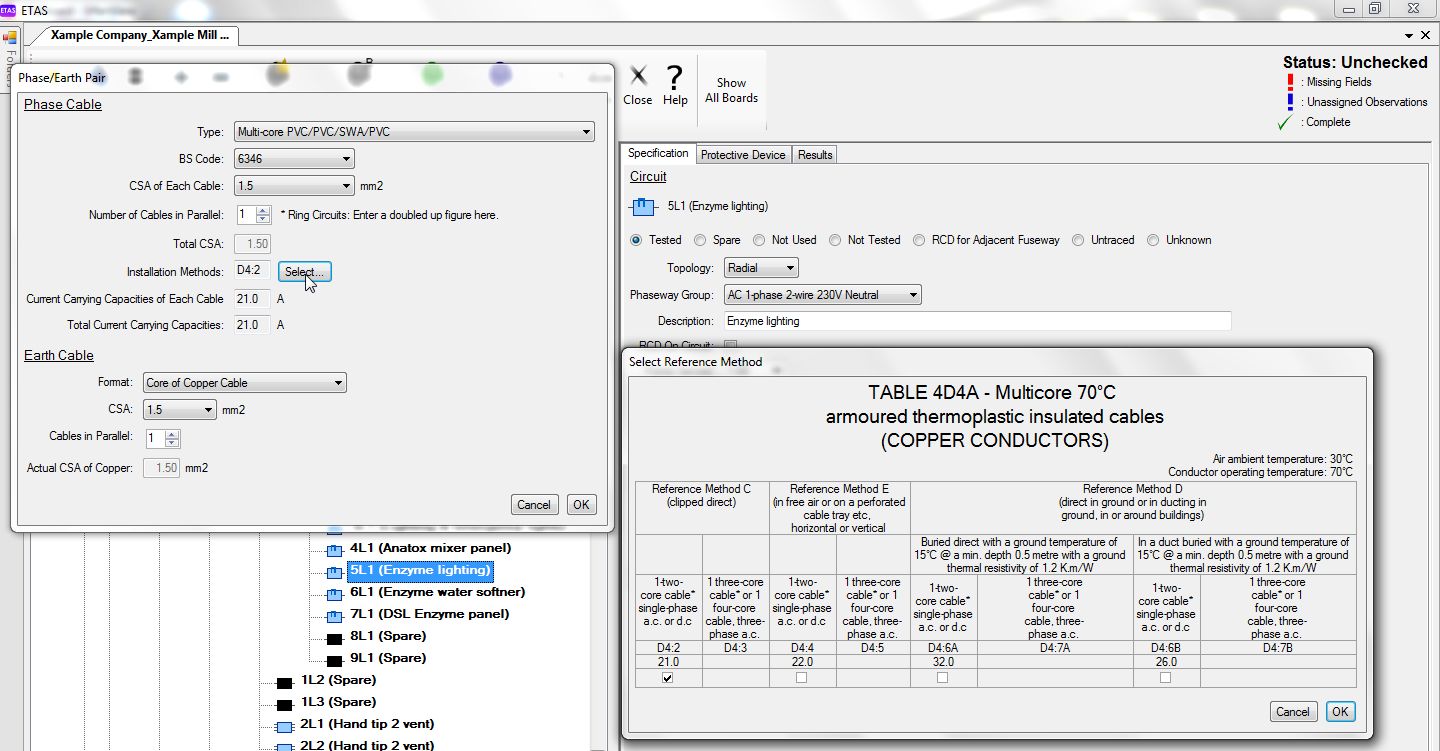This screenshot has width=1440, height=751.
Task: Click the black spare icon beside 1L3
Action: coord(285,704)
